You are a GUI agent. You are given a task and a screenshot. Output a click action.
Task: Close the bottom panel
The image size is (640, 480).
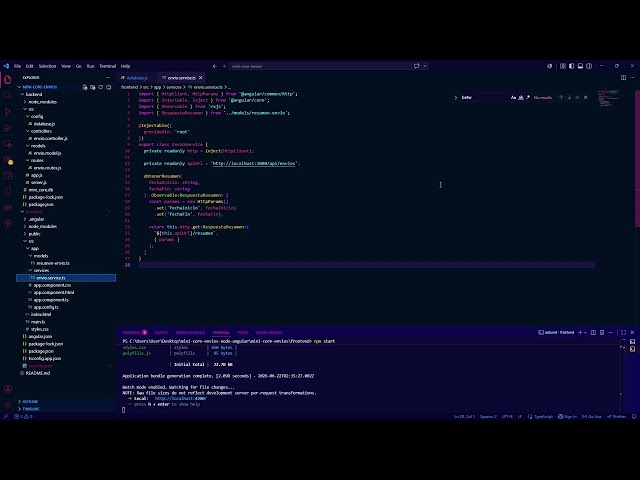(632, 332)
